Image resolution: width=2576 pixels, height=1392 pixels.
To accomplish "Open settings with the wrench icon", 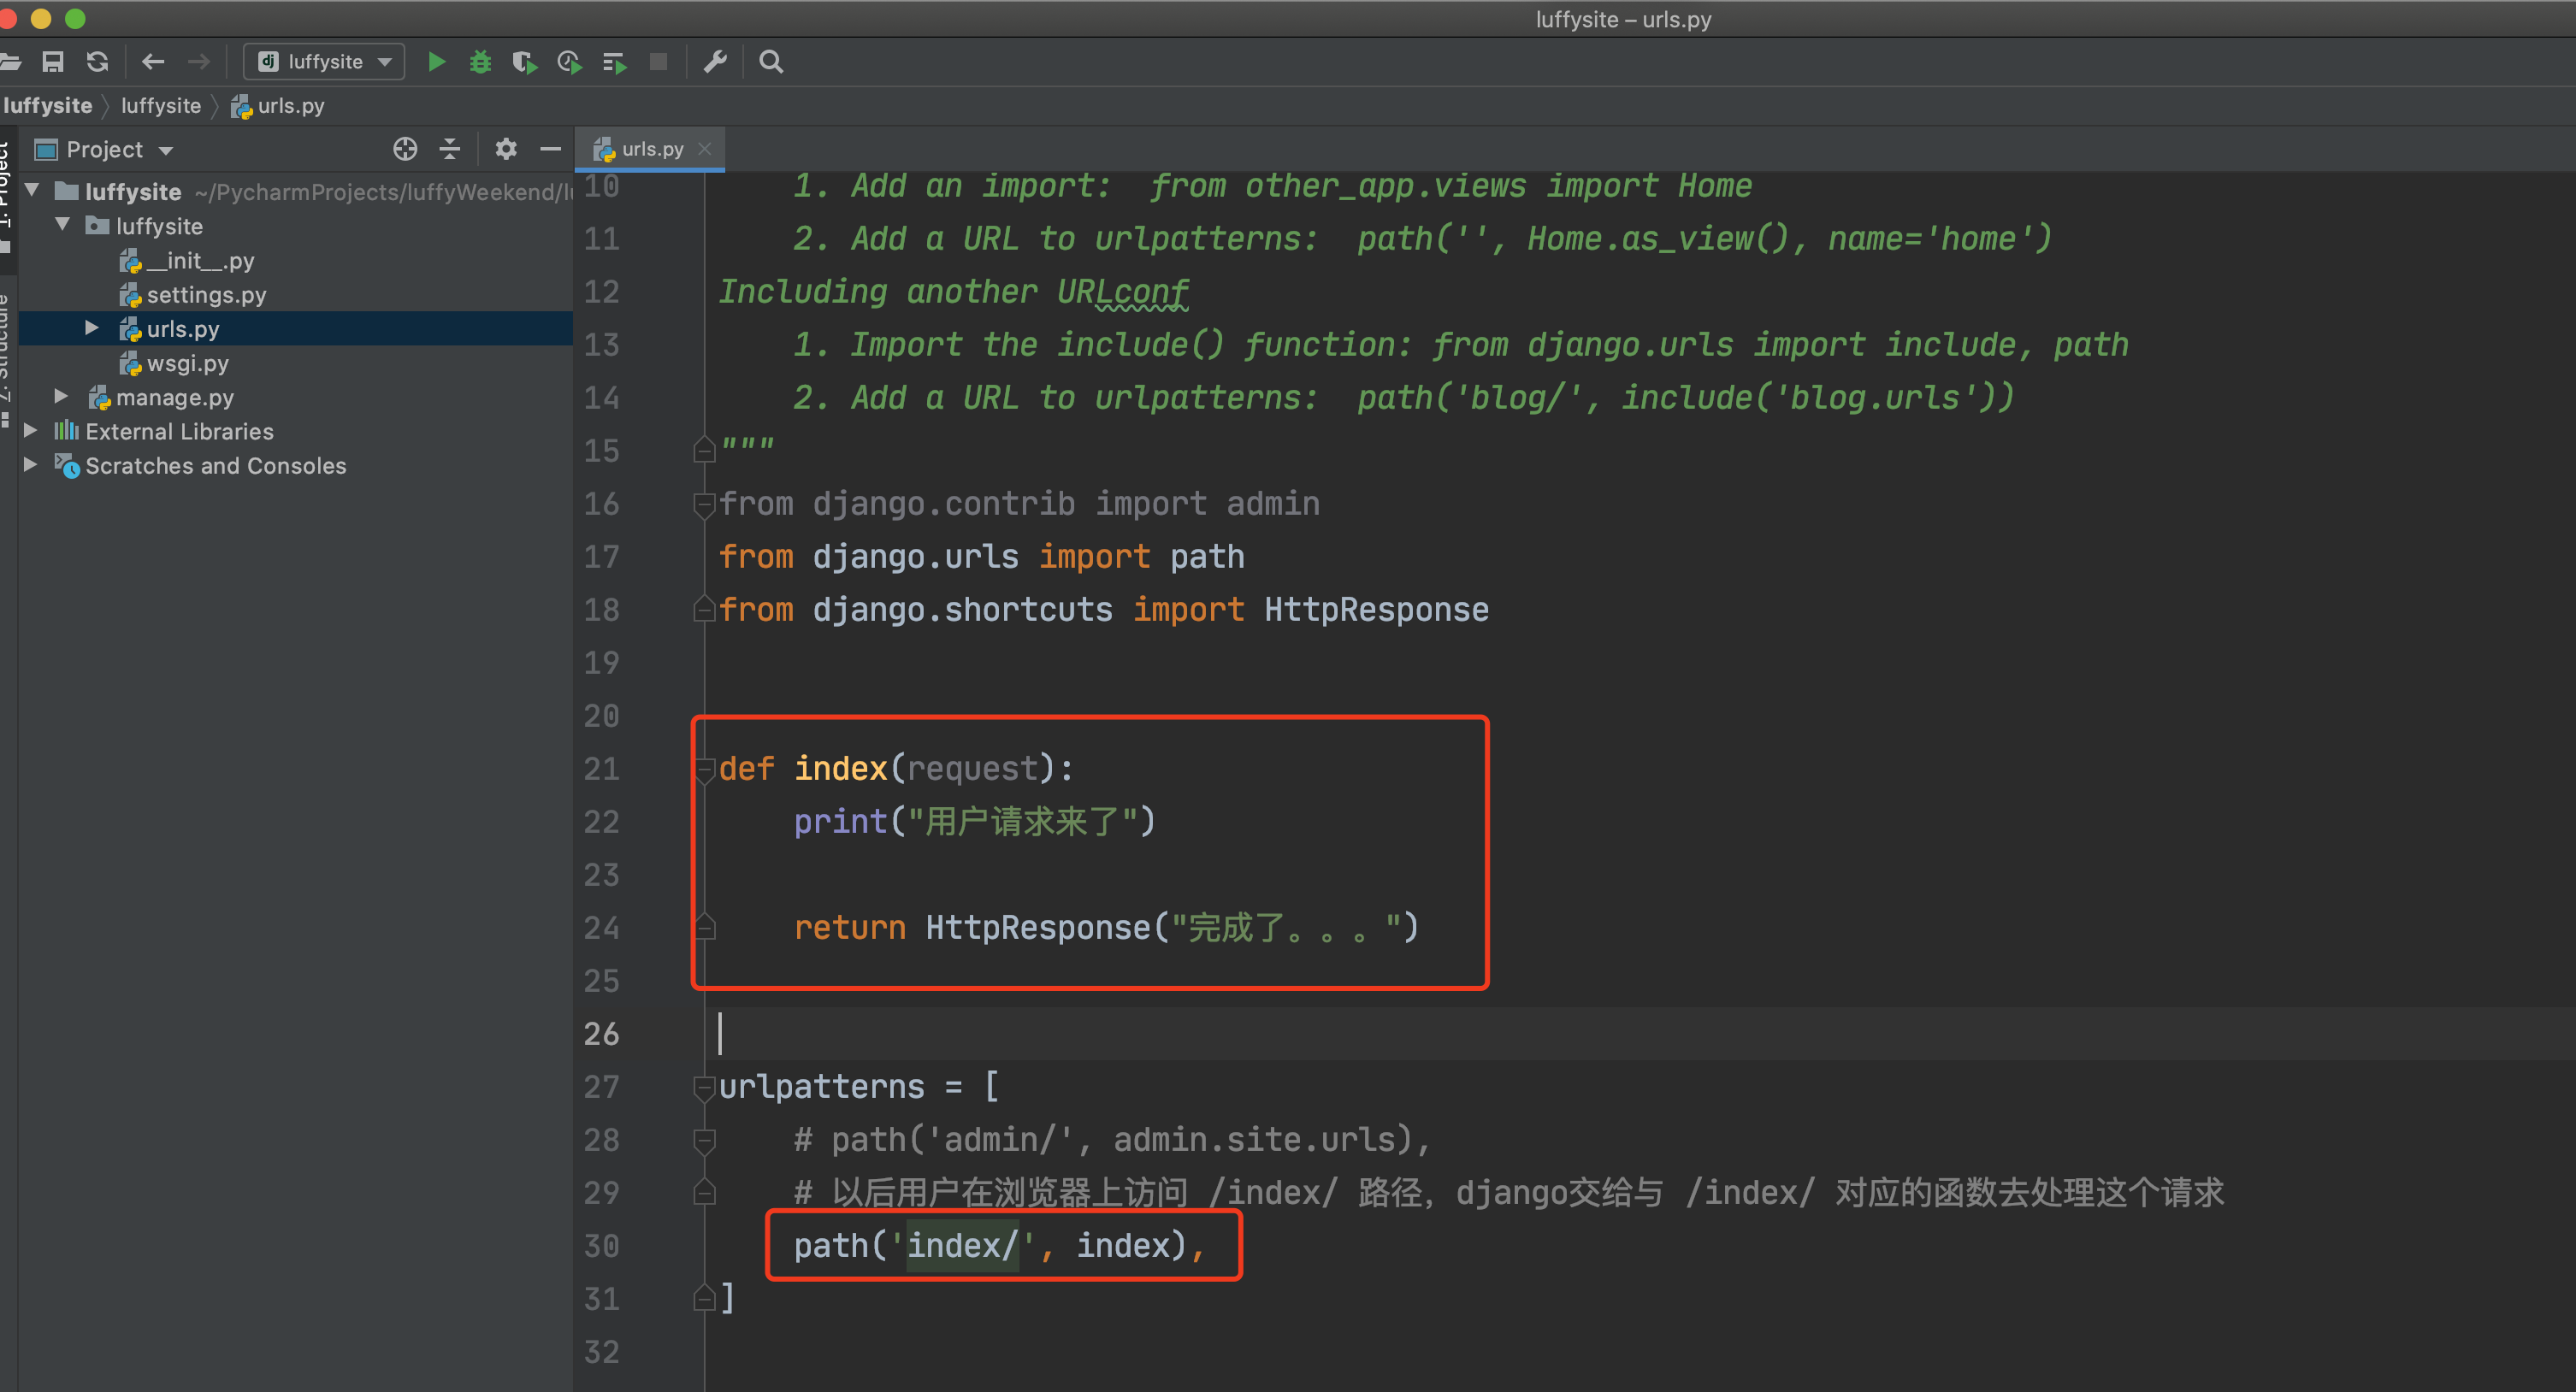I will point(715,62).
